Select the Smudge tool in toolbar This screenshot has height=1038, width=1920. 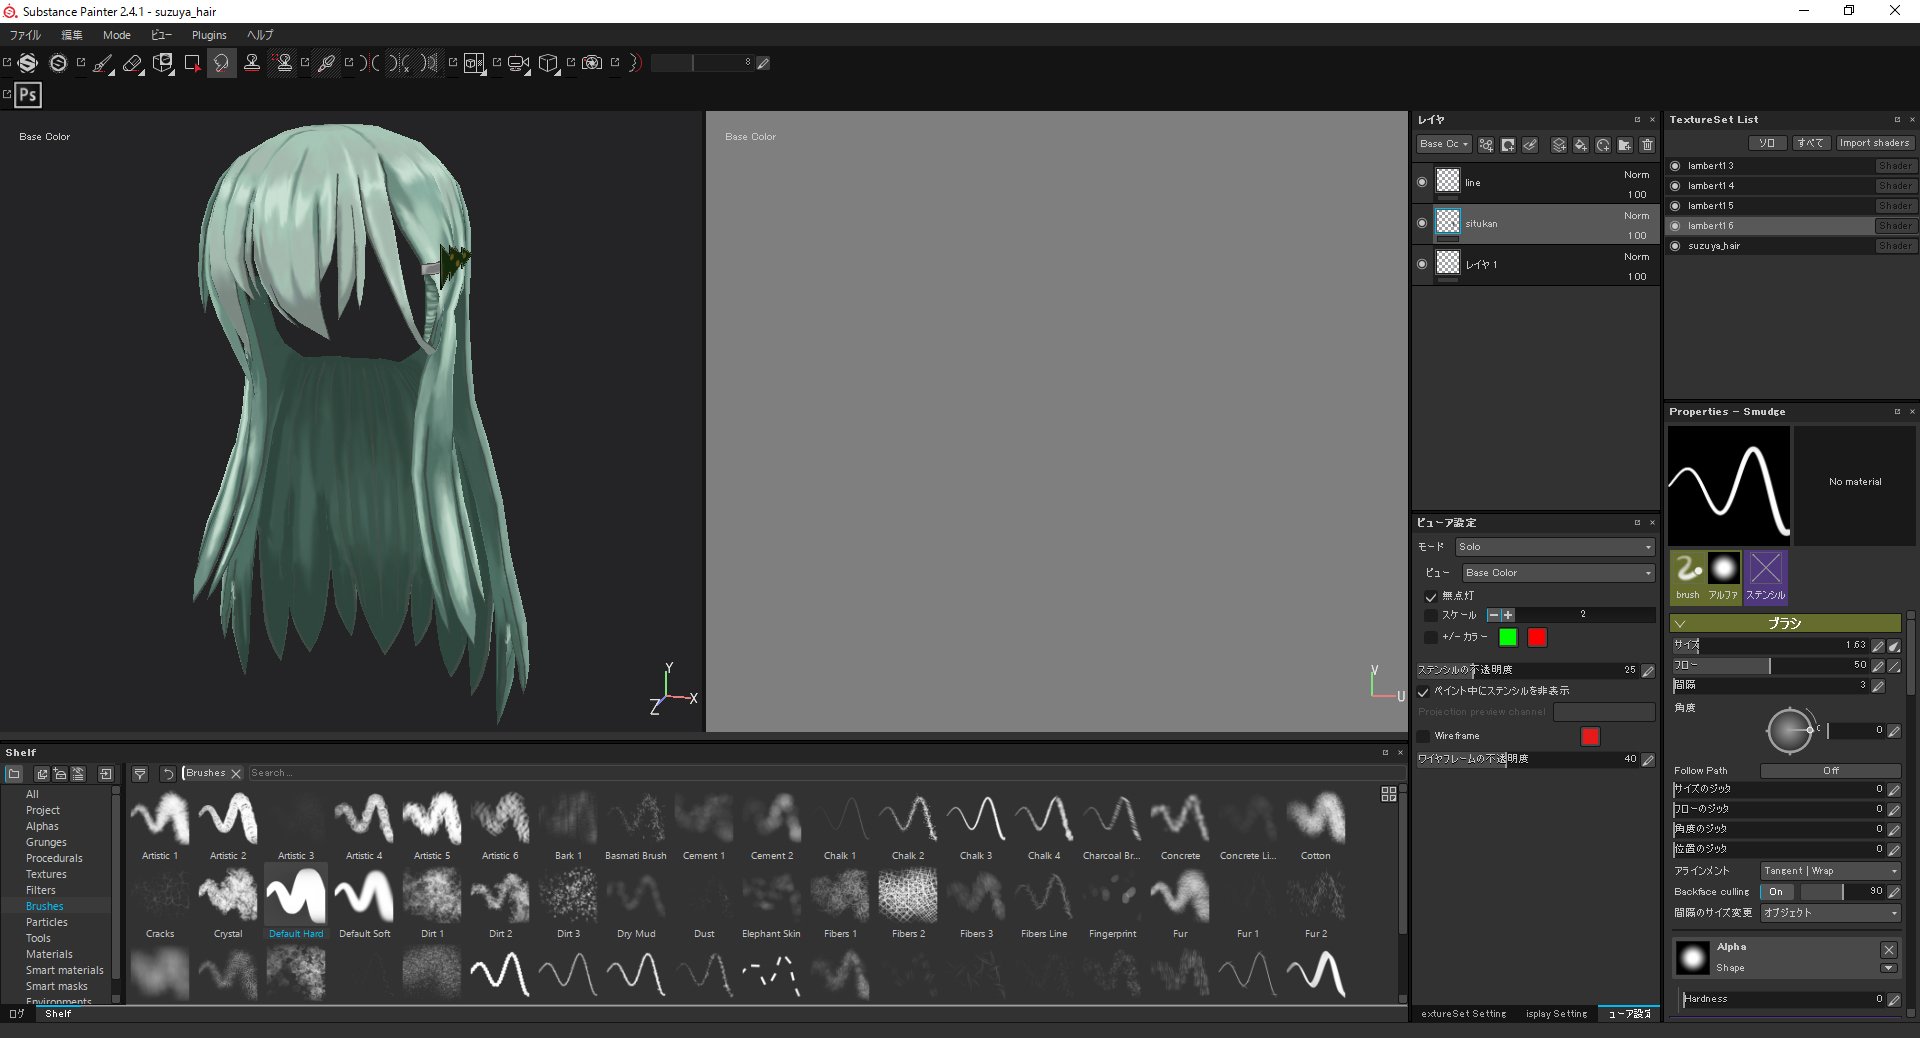coord(221,64)
